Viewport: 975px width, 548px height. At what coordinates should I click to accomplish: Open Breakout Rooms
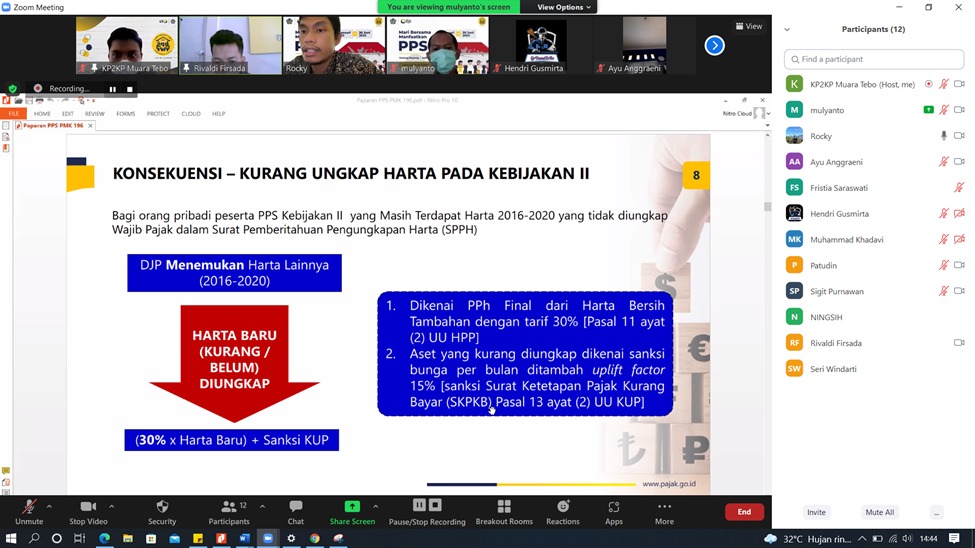click(x=504, y=511)
